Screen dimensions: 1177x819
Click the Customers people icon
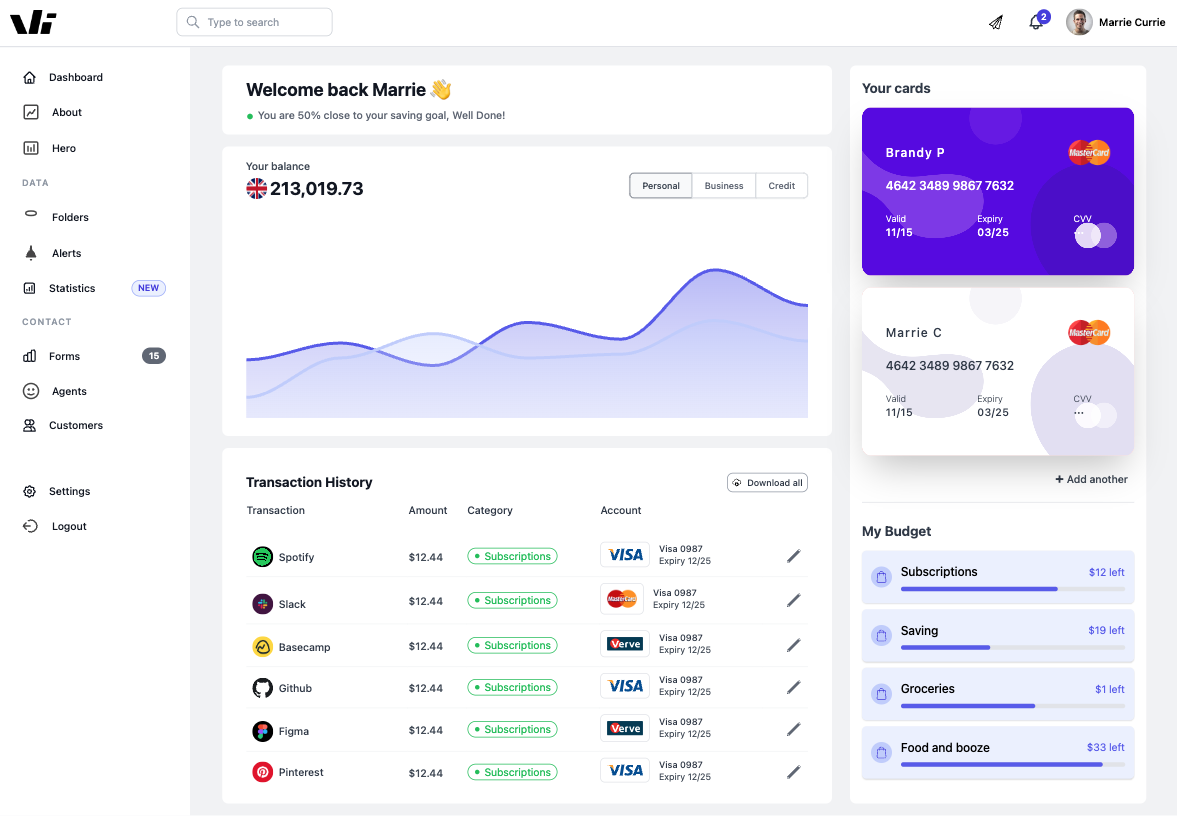pos(30,426)
